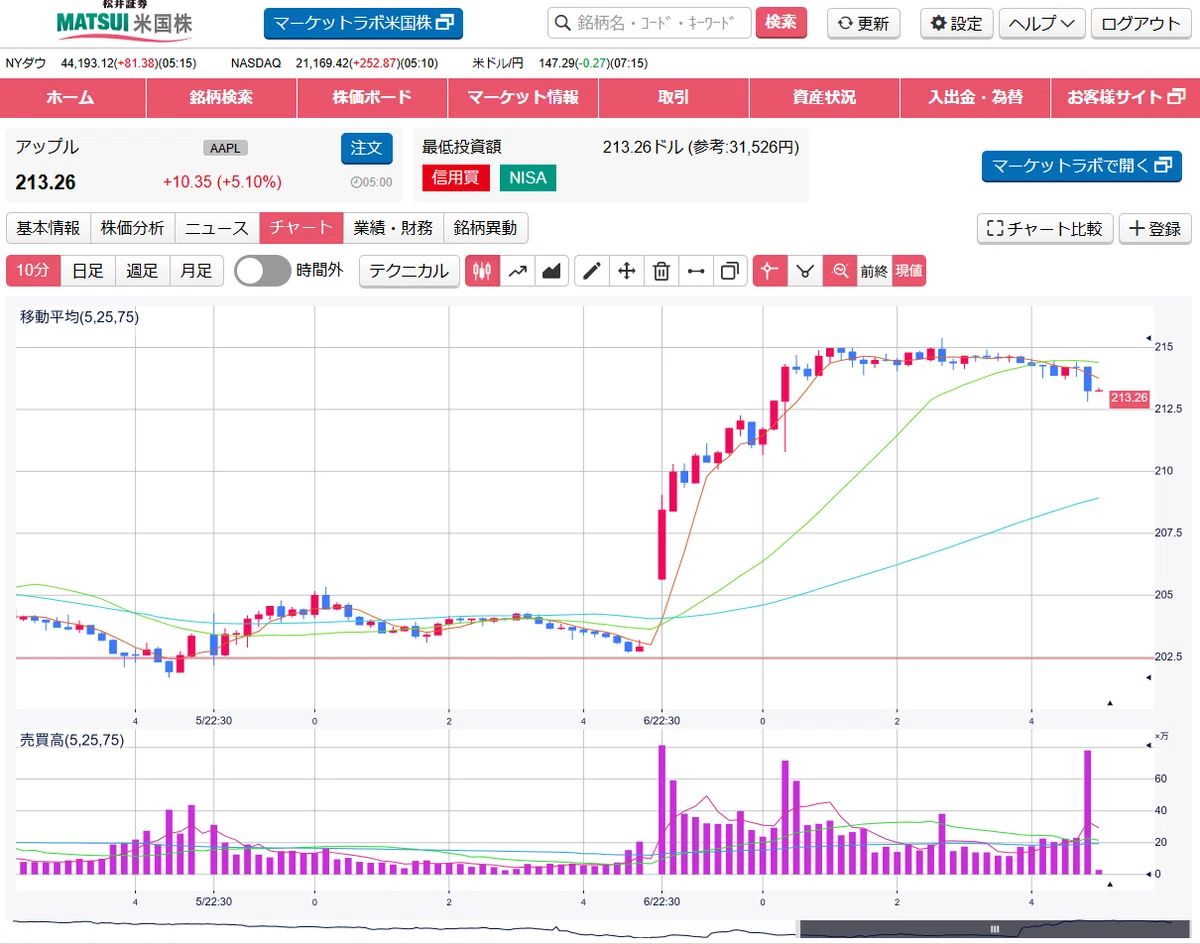The image size is (1200, 944).
Task: Click magnifier icon in search box
Action: pyautogui.click(x=563, y=23)
